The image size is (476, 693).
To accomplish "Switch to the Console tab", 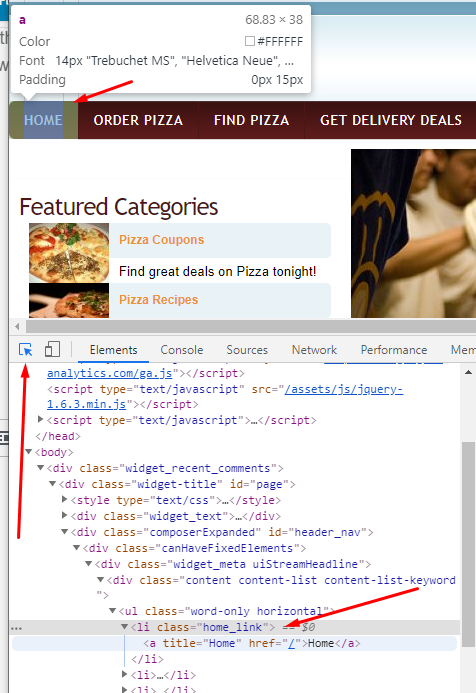I will [182, 350].
